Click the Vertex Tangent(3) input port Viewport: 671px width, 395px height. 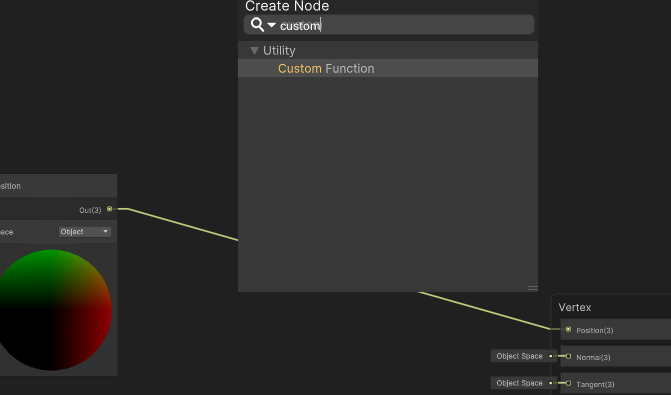568,383
